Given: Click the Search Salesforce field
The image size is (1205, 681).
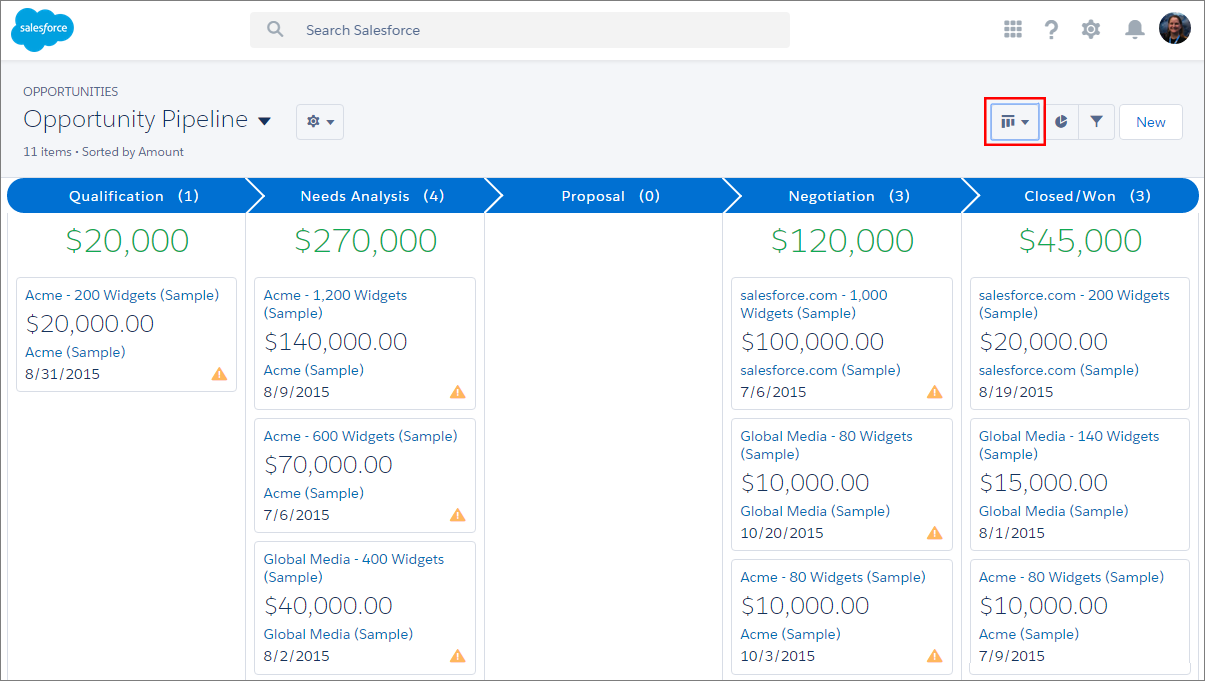Looking at the screenshot, I should [x=520, y=30].
